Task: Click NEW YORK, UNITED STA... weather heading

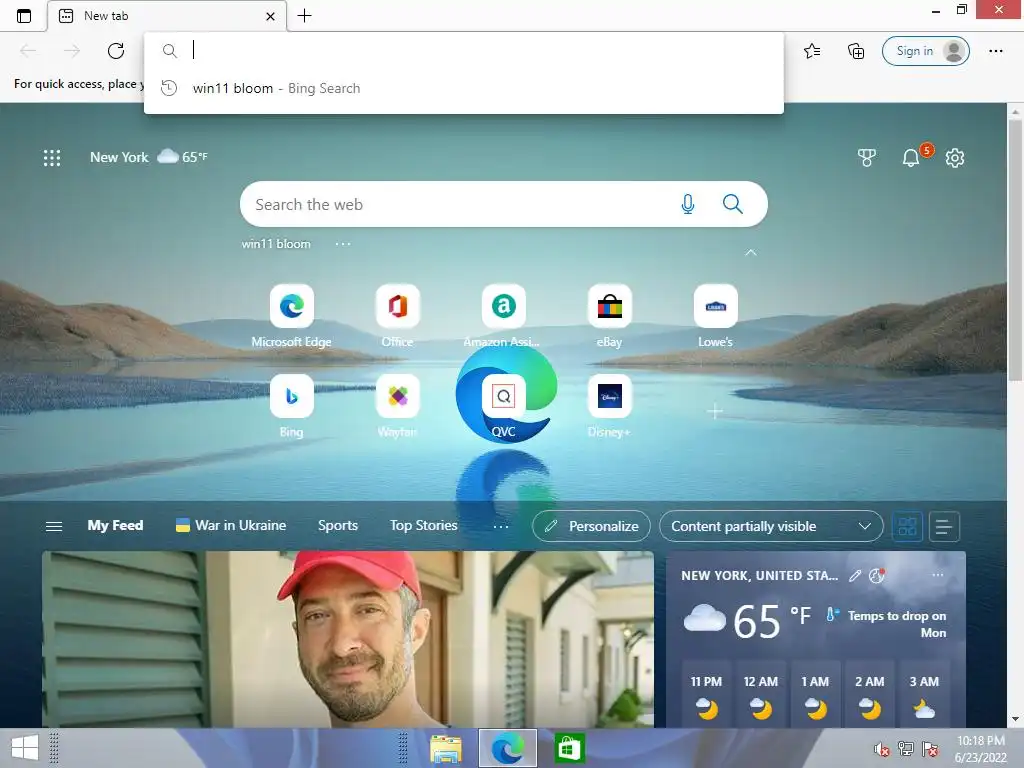Action: 760,575
